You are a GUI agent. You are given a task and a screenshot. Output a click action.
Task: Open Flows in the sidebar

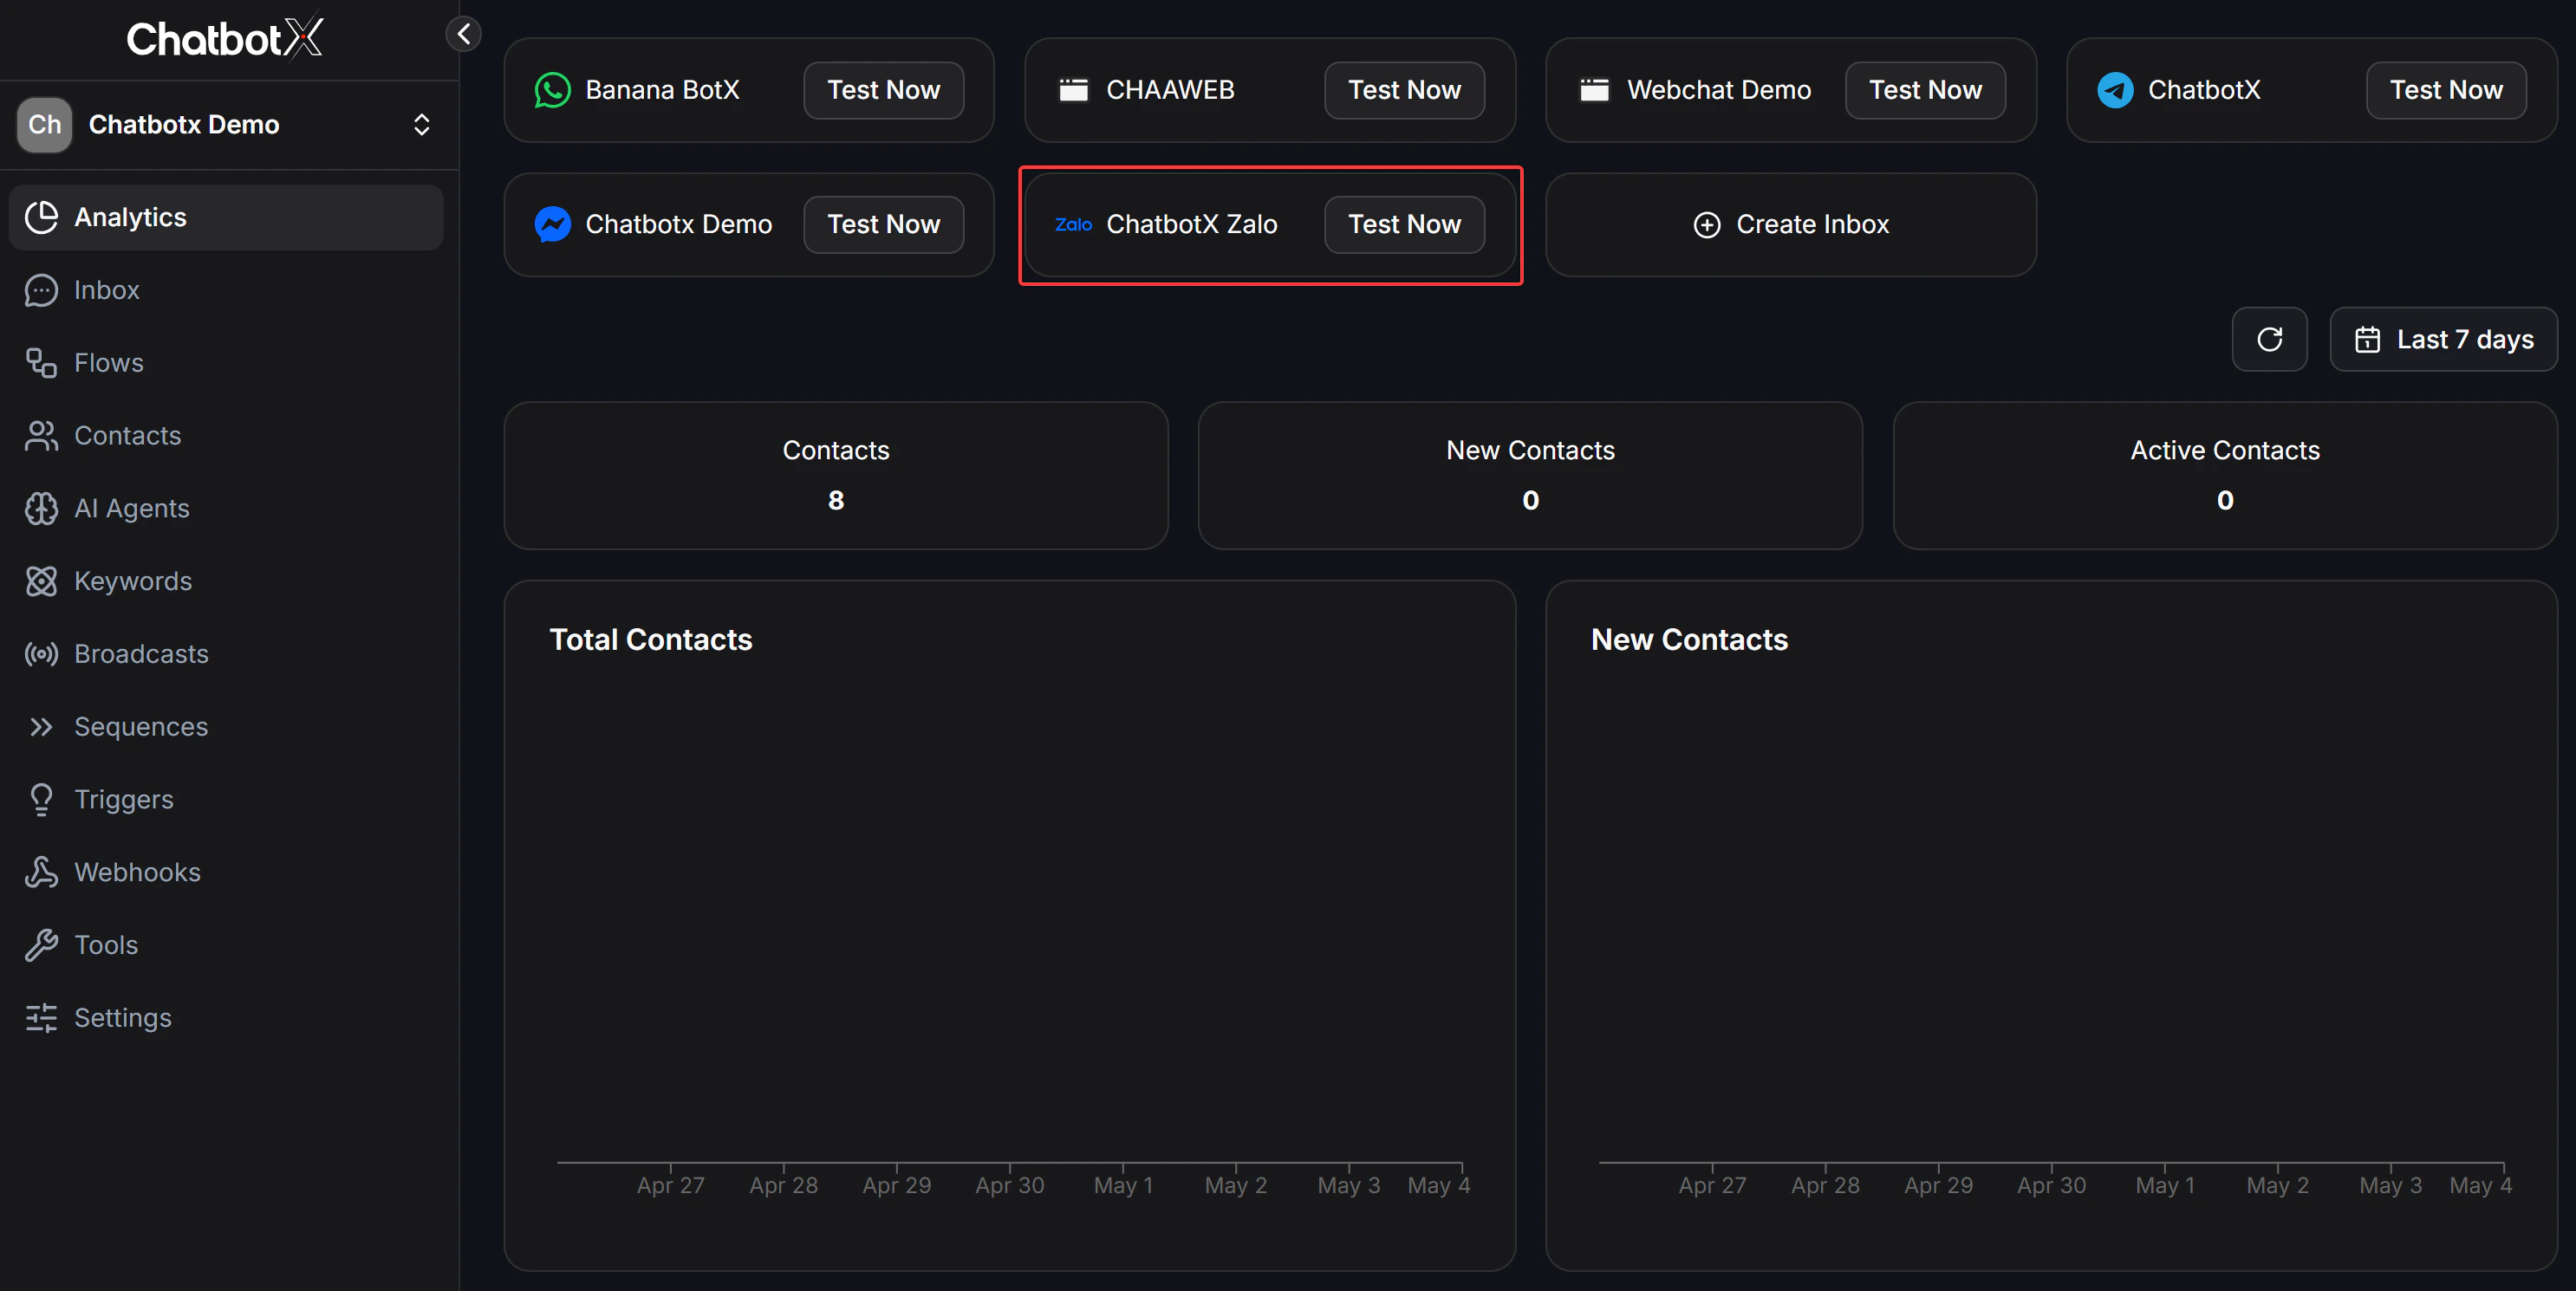coord(226,363)
